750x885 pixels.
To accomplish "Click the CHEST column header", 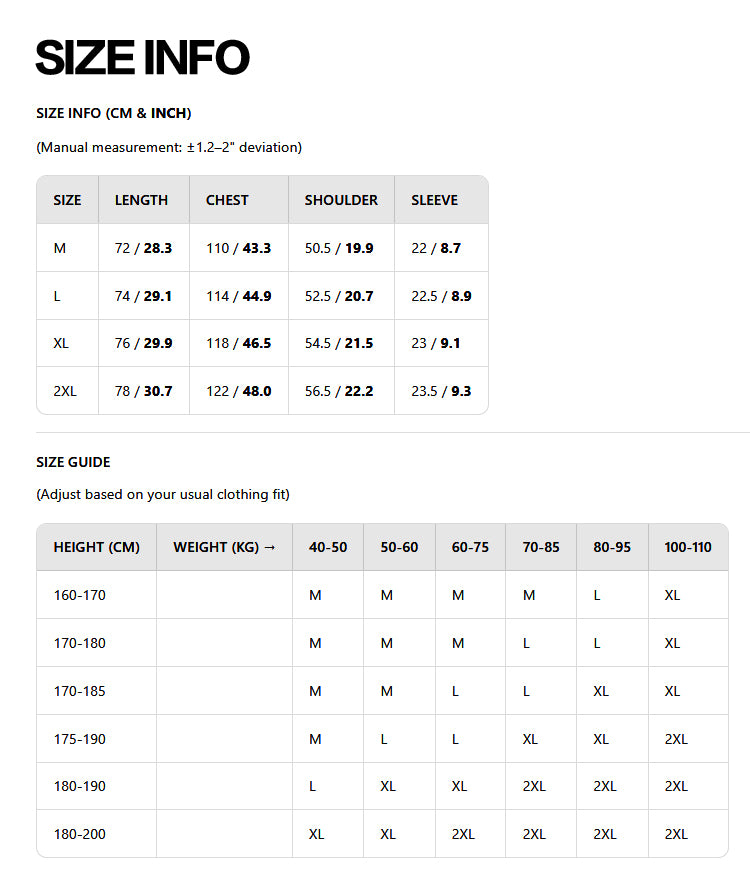I will point(227,200).
